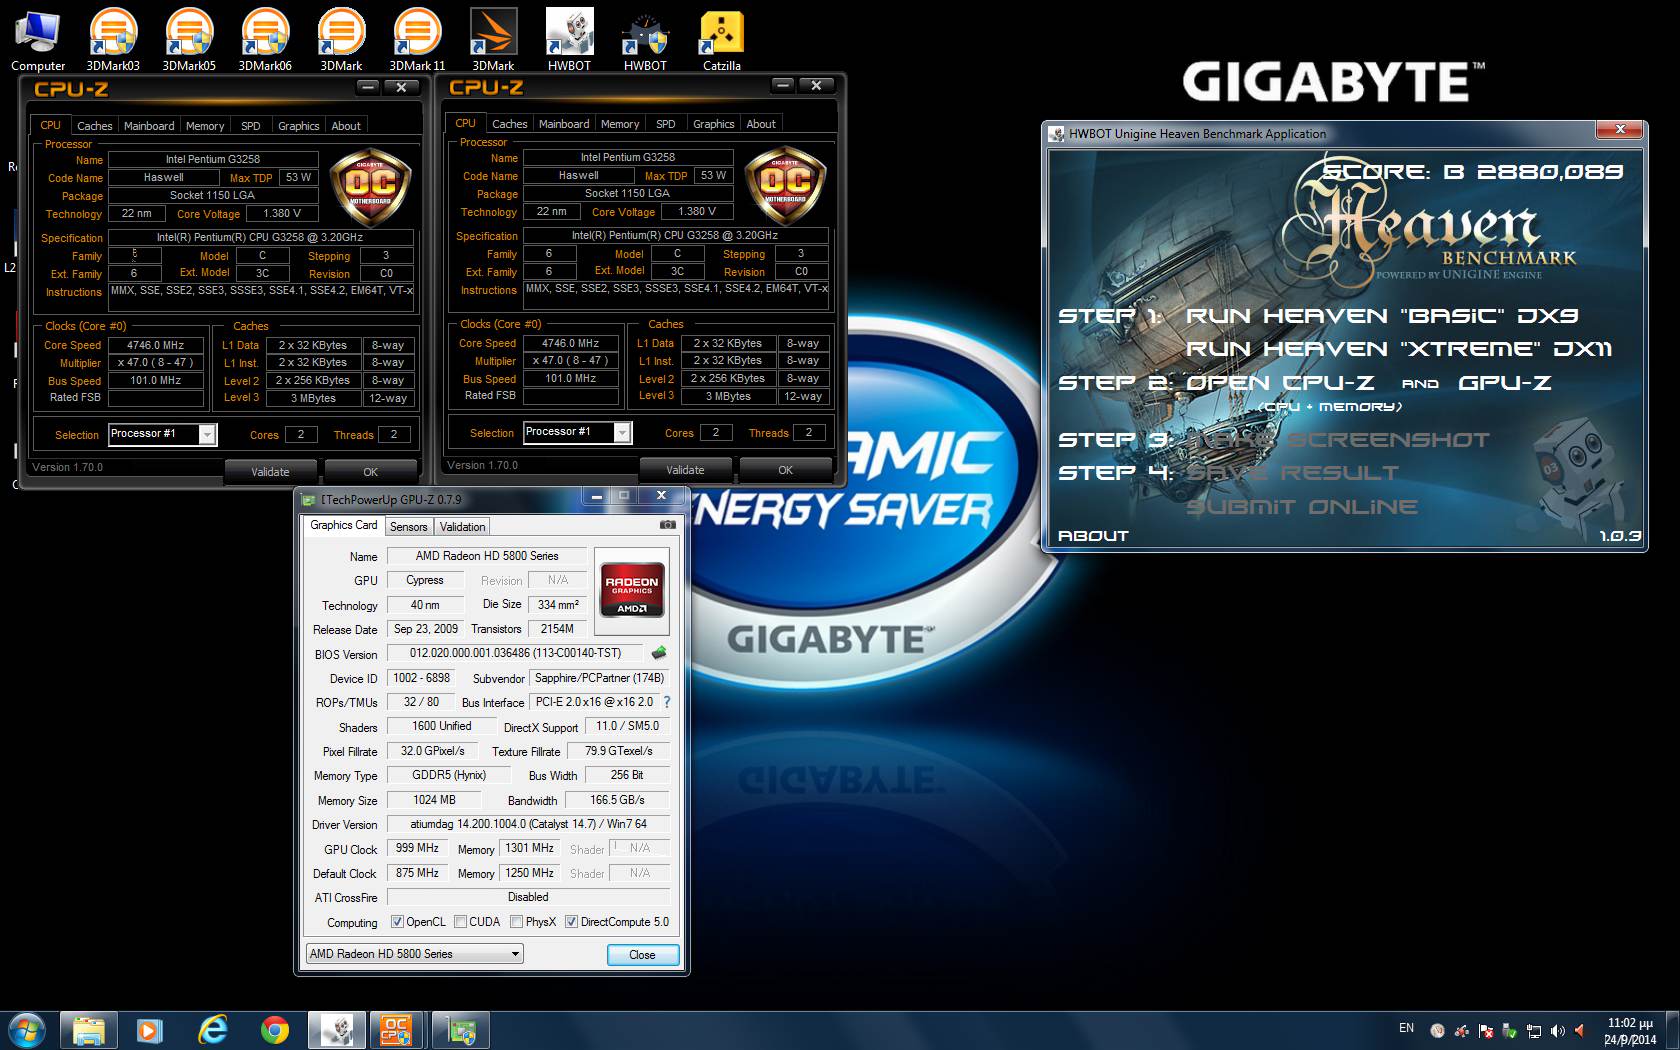Screen dimensions: 1680x1050
Task: Click the EN language indicator in the tray
Action: 1406,1028
